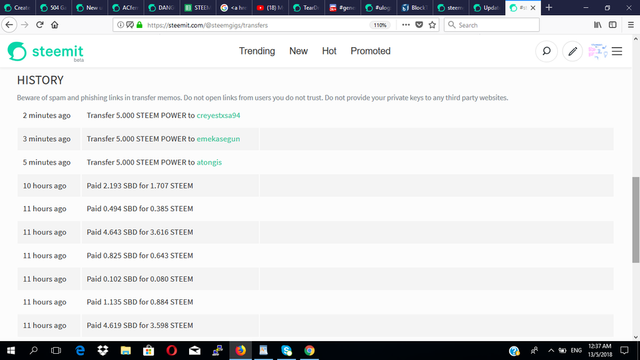This screenshot has width=640, height=360.
Task: Show site information icon in address bar
Action: pyautogui.click(x=120, y=25)
